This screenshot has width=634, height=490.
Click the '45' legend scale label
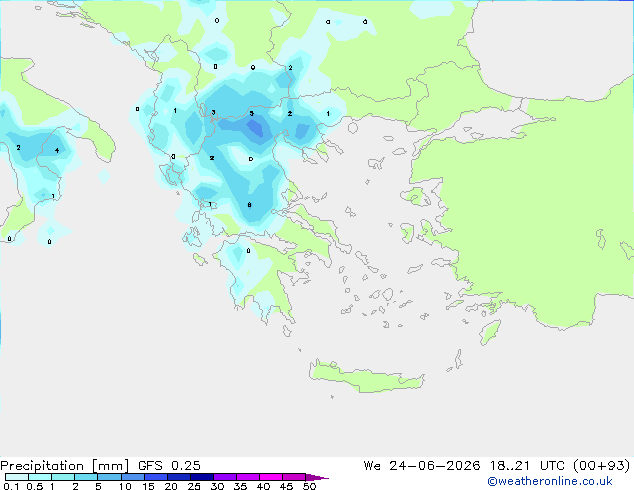pyautogui.click(x=286, y=486)
